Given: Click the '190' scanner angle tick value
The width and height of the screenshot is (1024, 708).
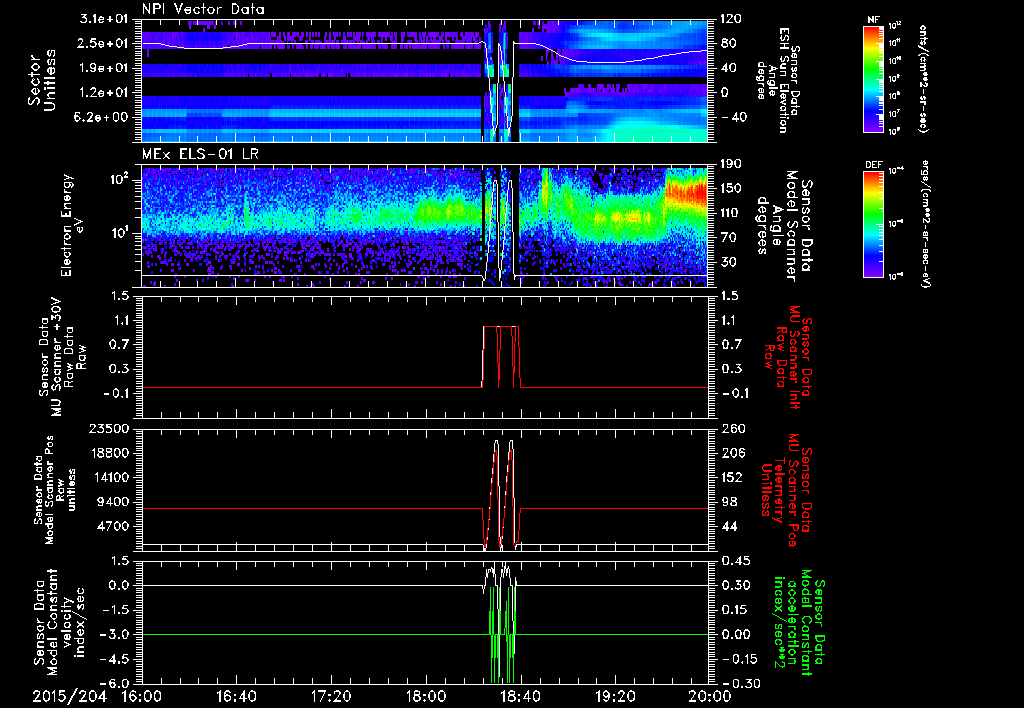Looking at the screenshot, I should click(x=731, y=164).
